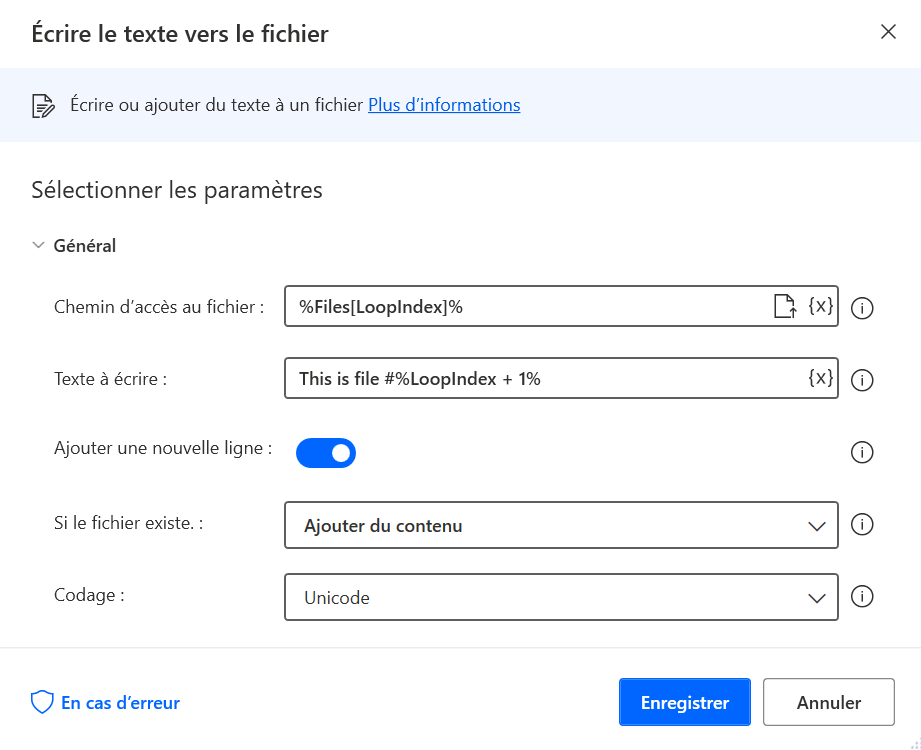Viewport: 921px width, 750px height.
Task: Click the write-text action icon in the banner
Action: pos(41,104)
